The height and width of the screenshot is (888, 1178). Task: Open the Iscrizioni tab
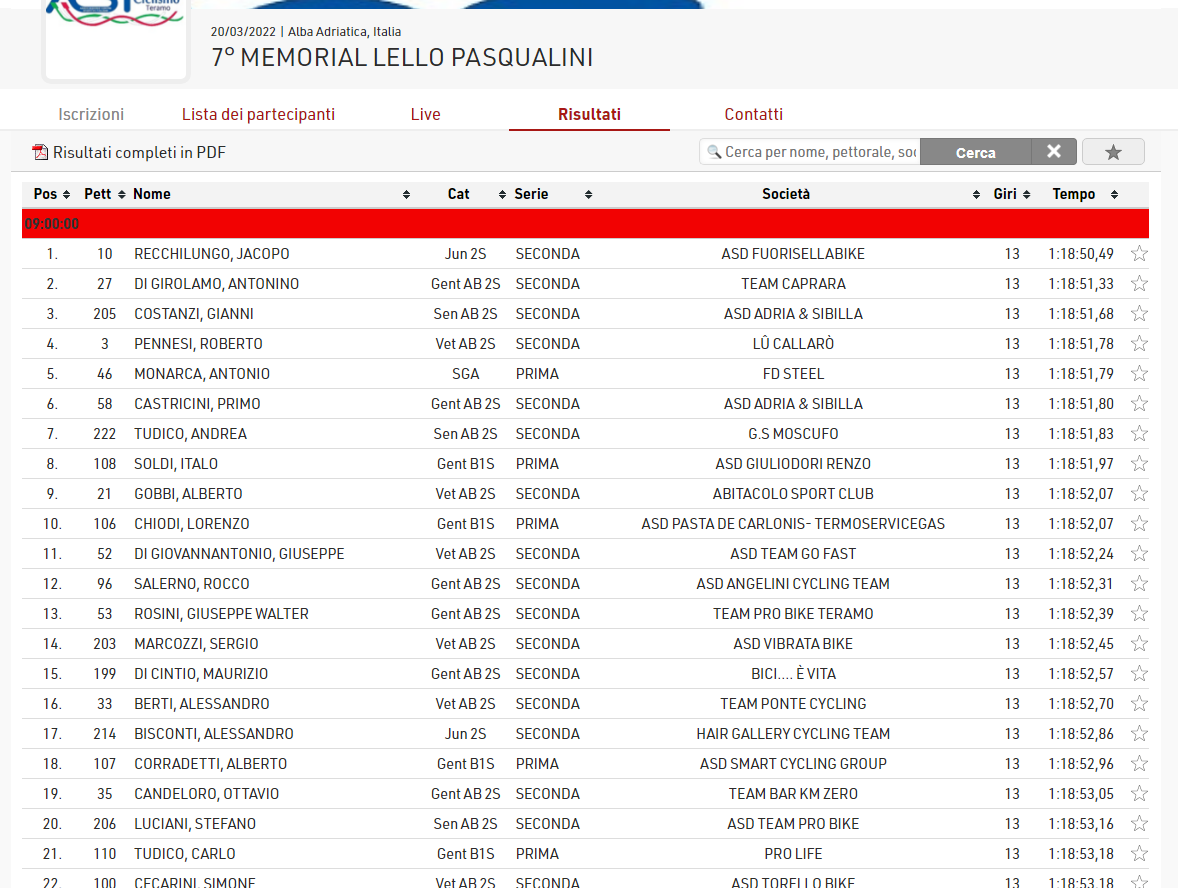[x=91, y=114]
